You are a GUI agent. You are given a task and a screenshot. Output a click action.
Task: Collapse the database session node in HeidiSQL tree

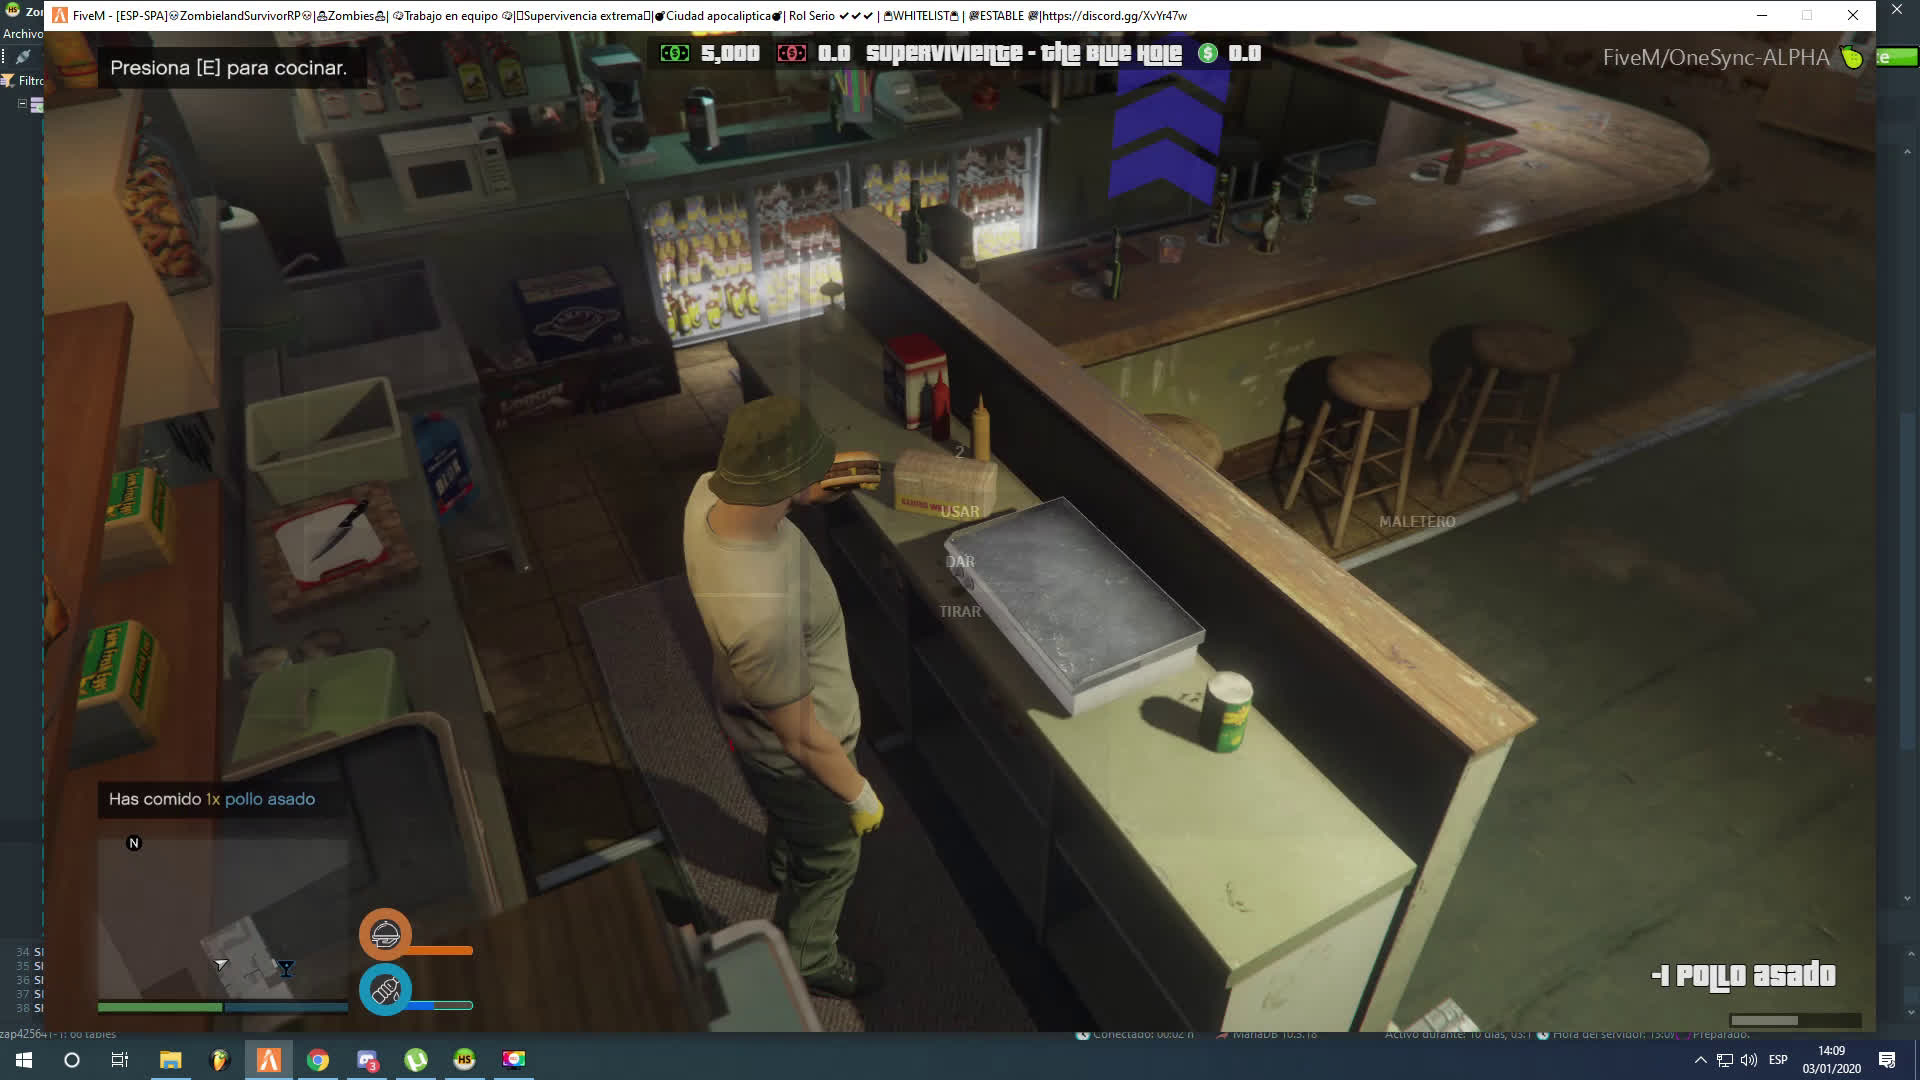(x=22, y=102)
